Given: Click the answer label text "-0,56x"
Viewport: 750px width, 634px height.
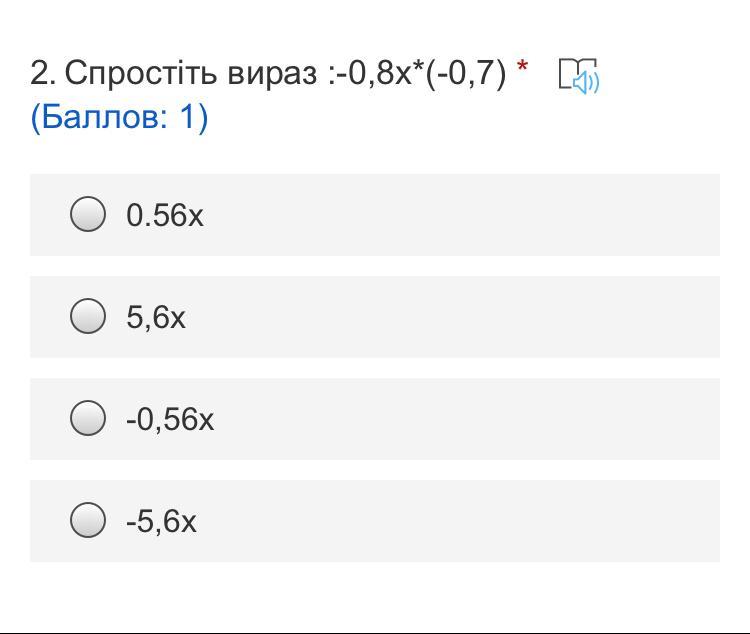Looking at the screenshot, I should [x=170, y=420].
